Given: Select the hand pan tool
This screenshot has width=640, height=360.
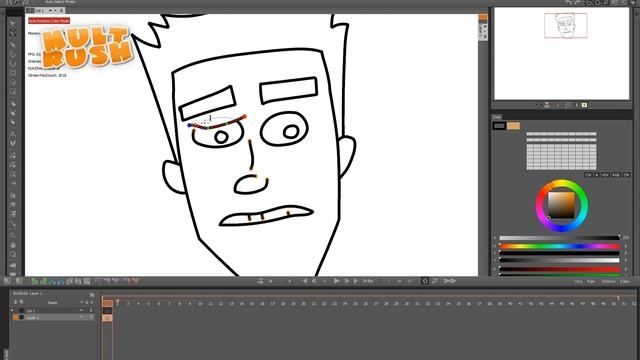Looking at the screenshot, I should [13, 245].
